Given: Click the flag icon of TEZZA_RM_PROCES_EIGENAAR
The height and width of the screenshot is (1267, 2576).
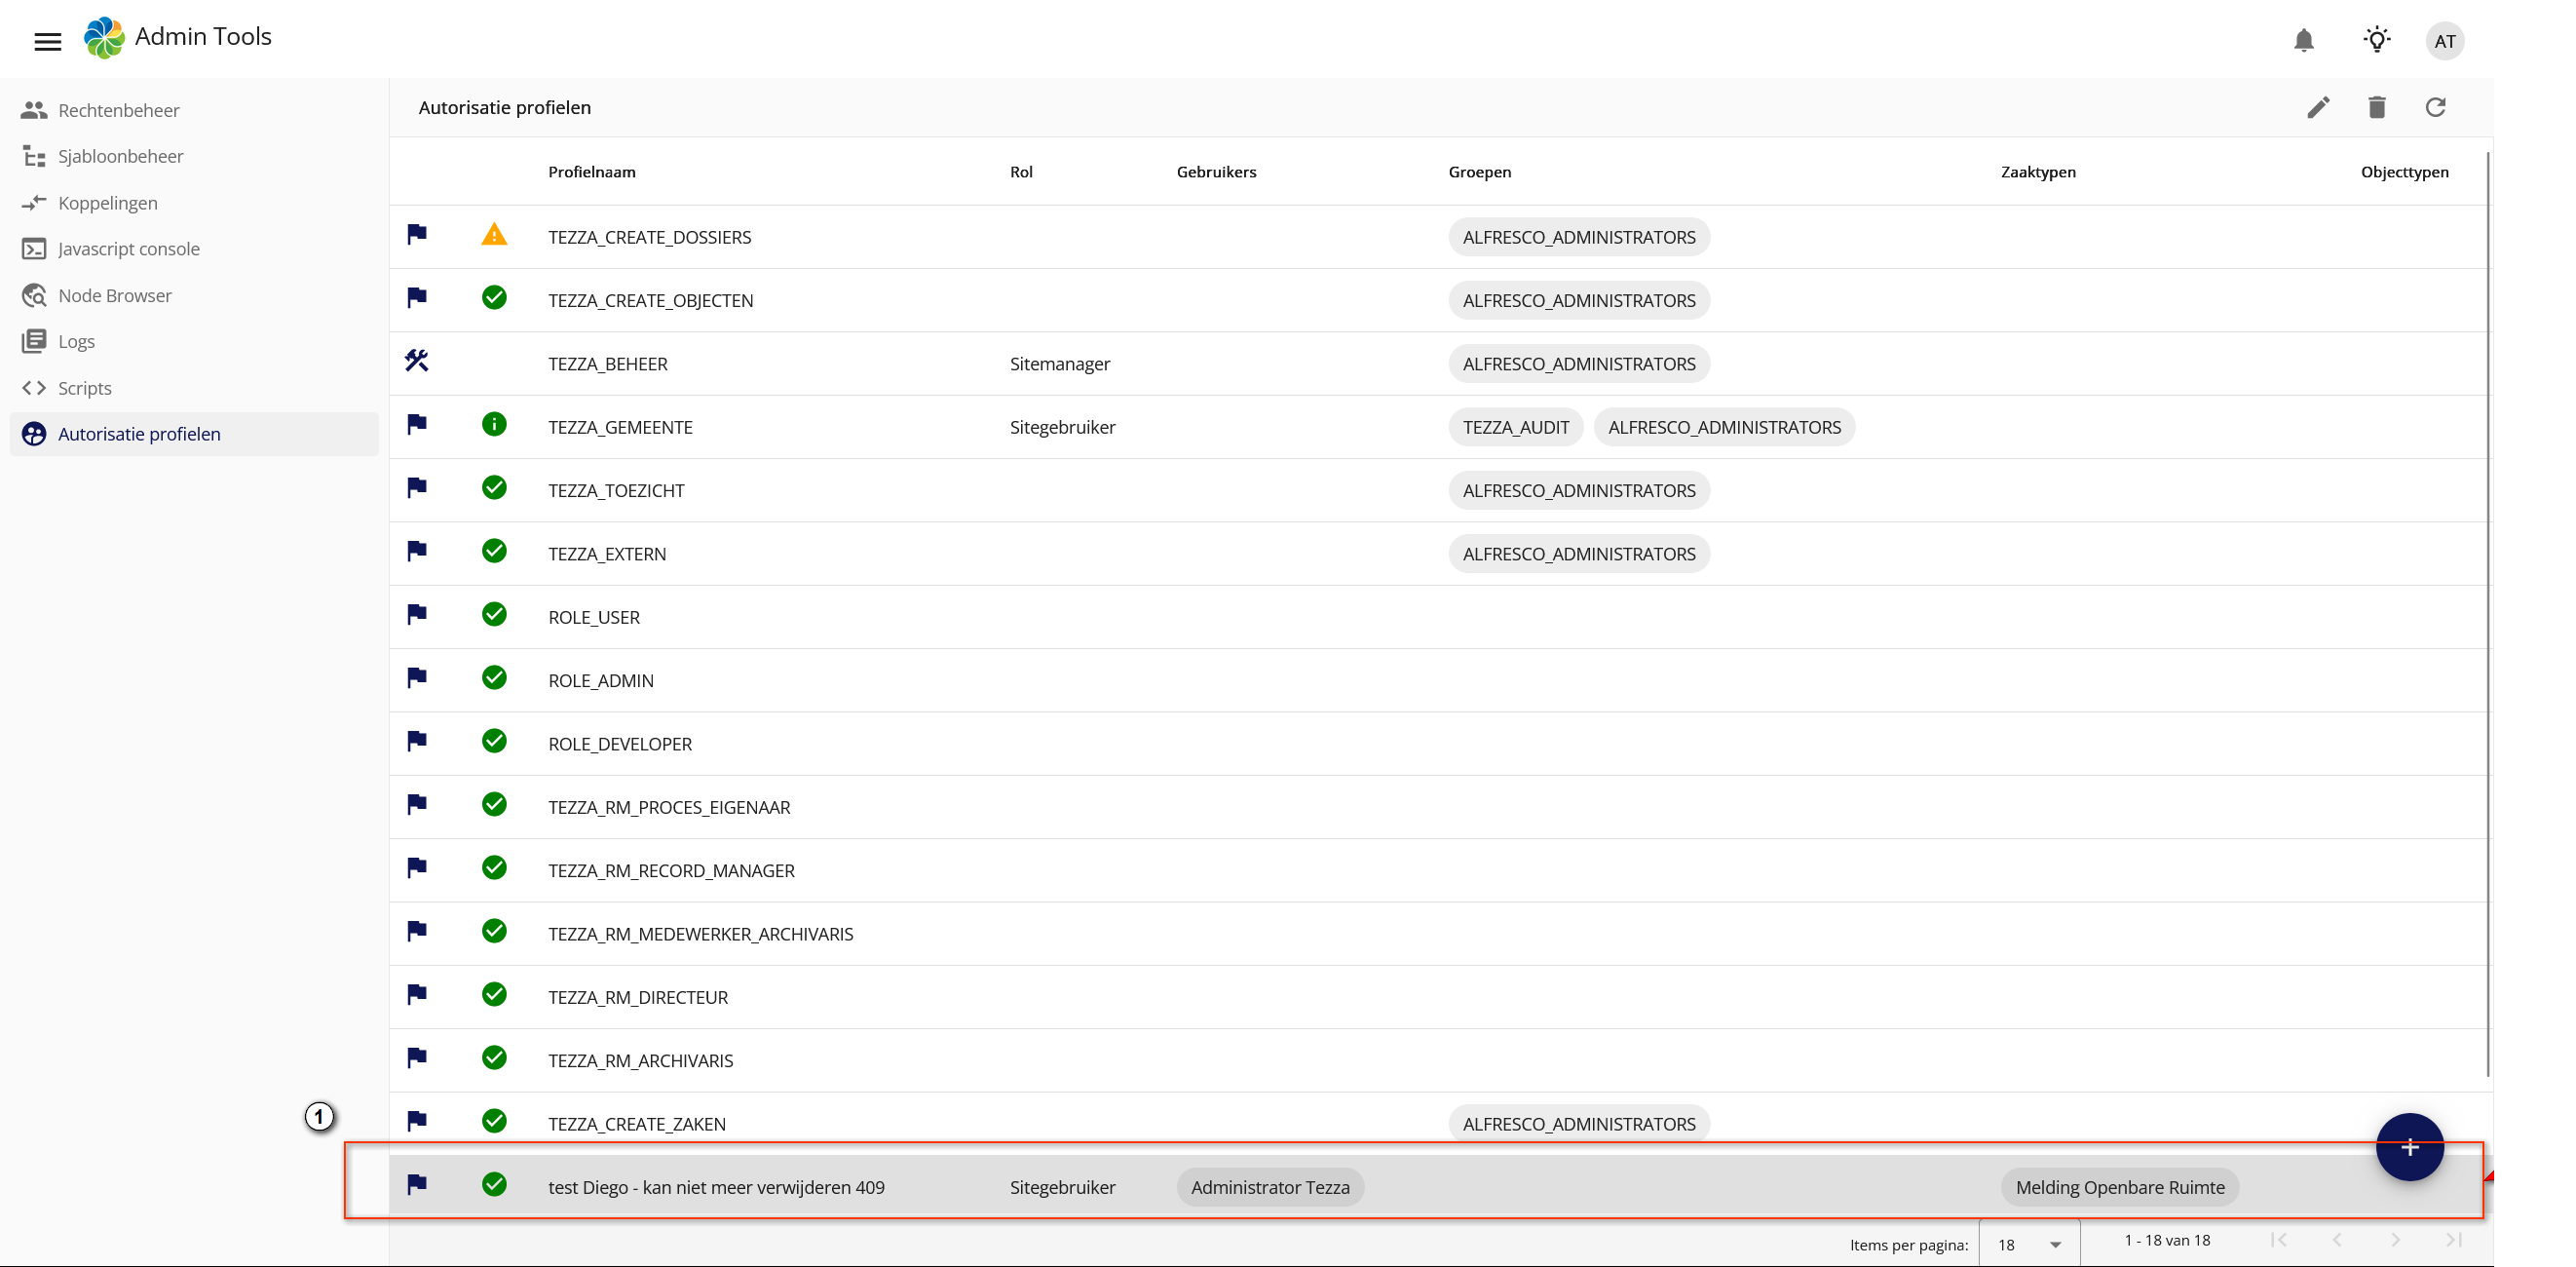Looking at the screenshot, I should tap(417, 805).
